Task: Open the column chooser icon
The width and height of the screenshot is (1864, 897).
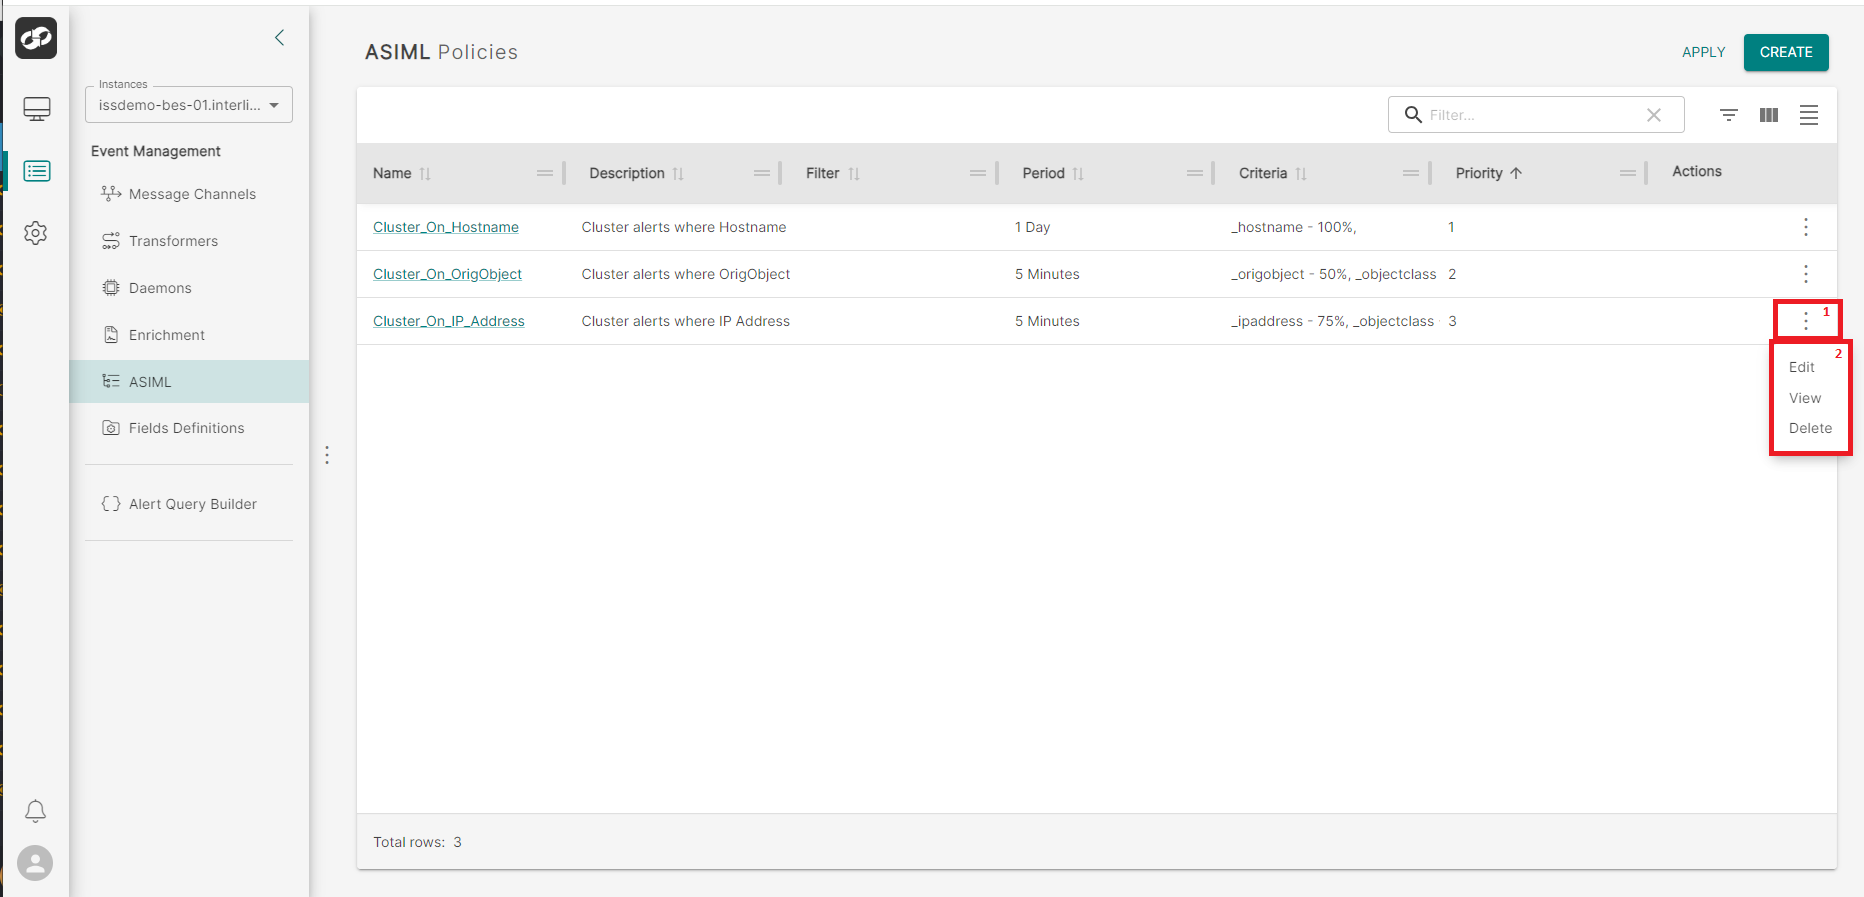Action: [1769, 115]
